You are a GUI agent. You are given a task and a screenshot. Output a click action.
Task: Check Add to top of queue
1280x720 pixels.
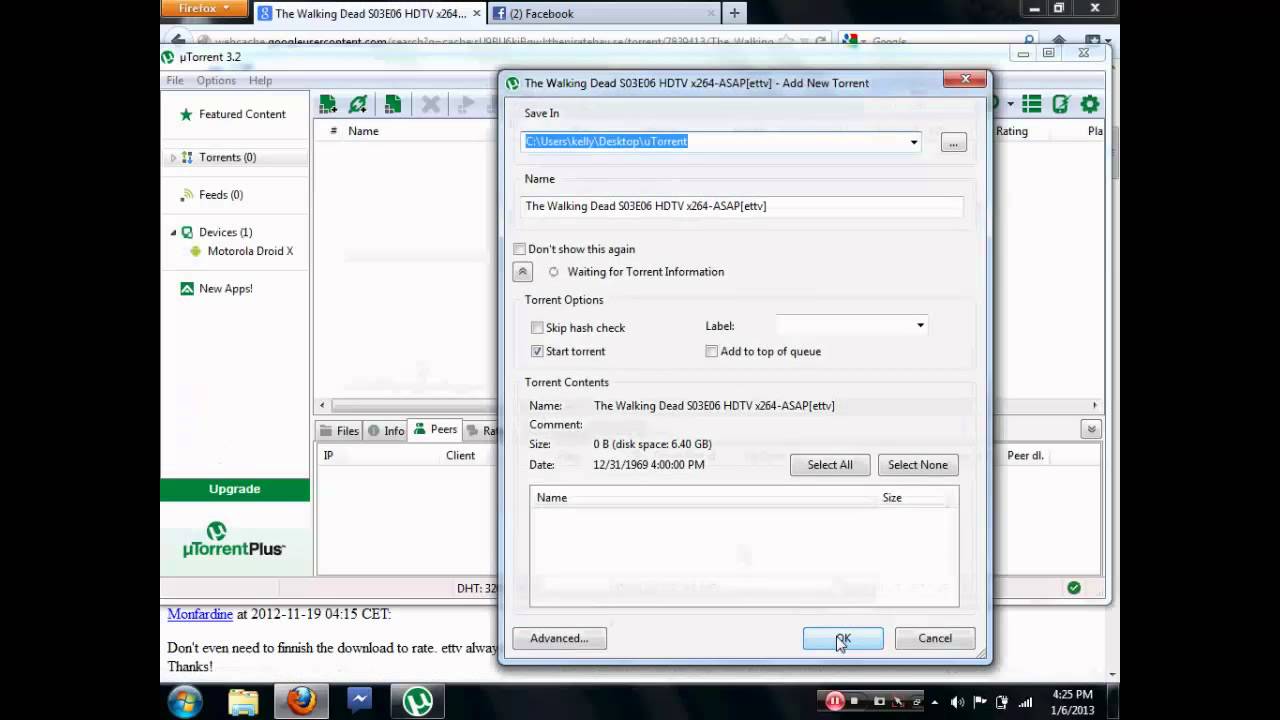pyautogui.click(x=711, y=351)
